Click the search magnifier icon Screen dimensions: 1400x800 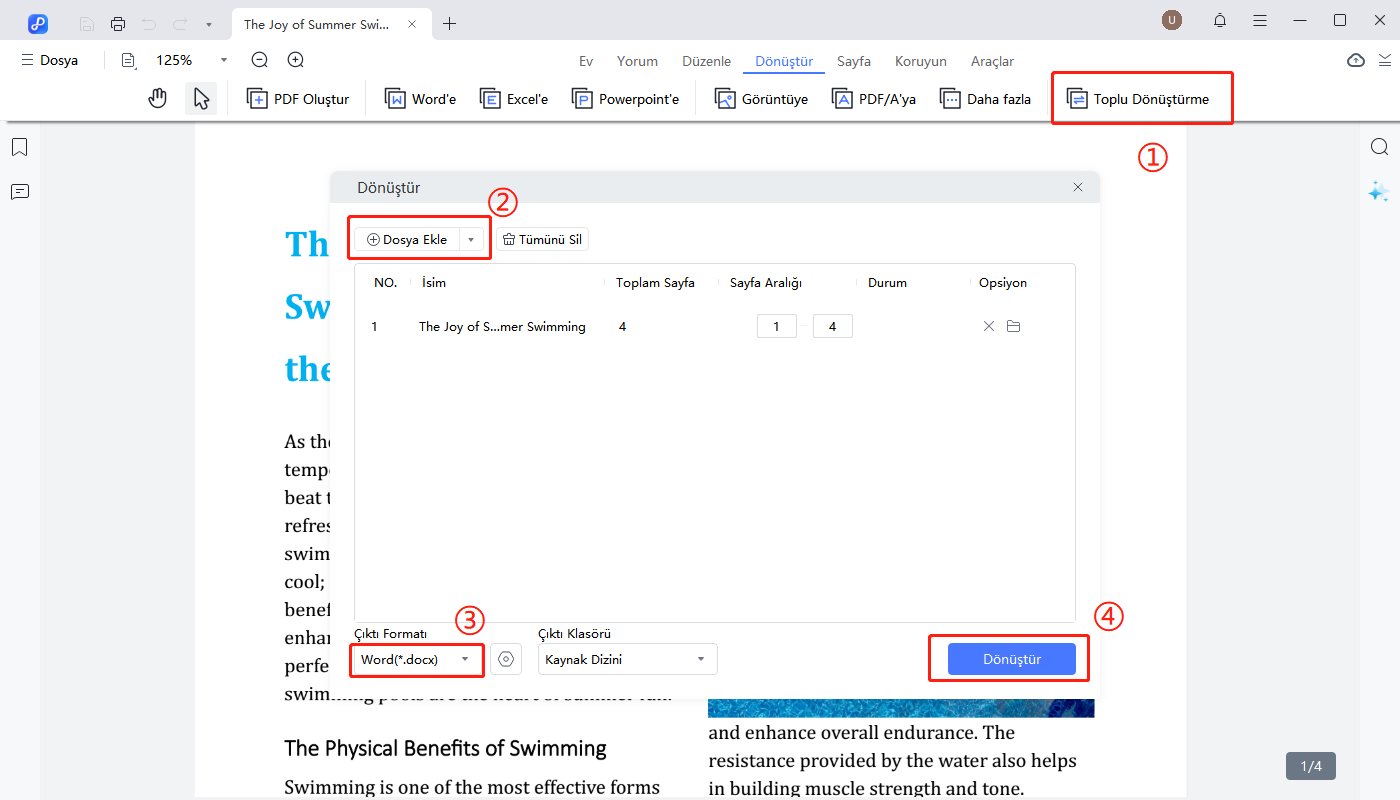pyautogui.click(x=1379, y=148)
